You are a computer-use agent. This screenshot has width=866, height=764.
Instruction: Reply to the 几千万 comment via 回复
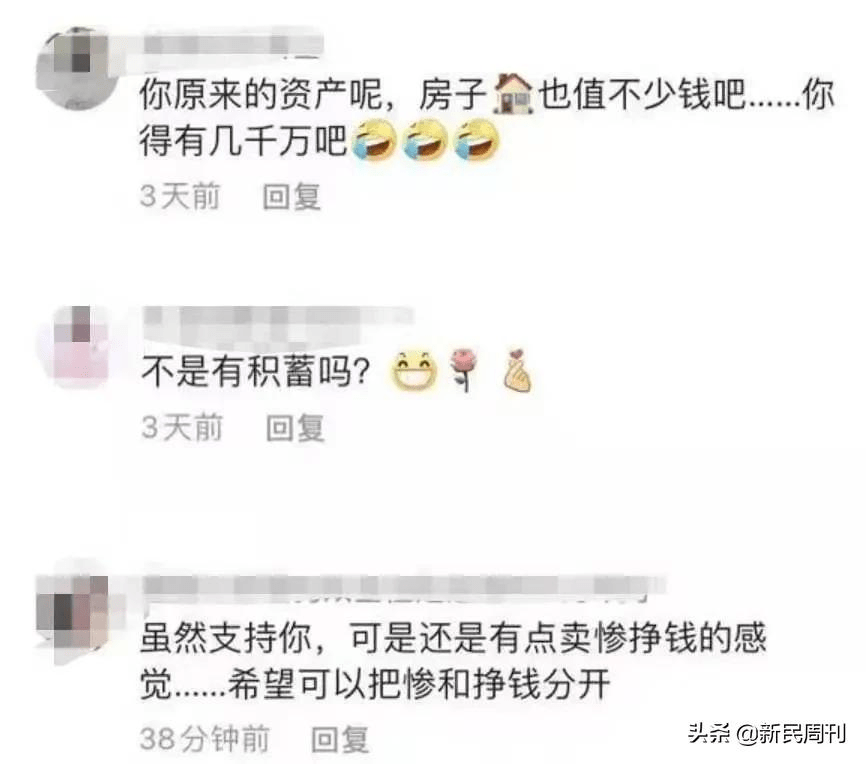click(292, 197)
